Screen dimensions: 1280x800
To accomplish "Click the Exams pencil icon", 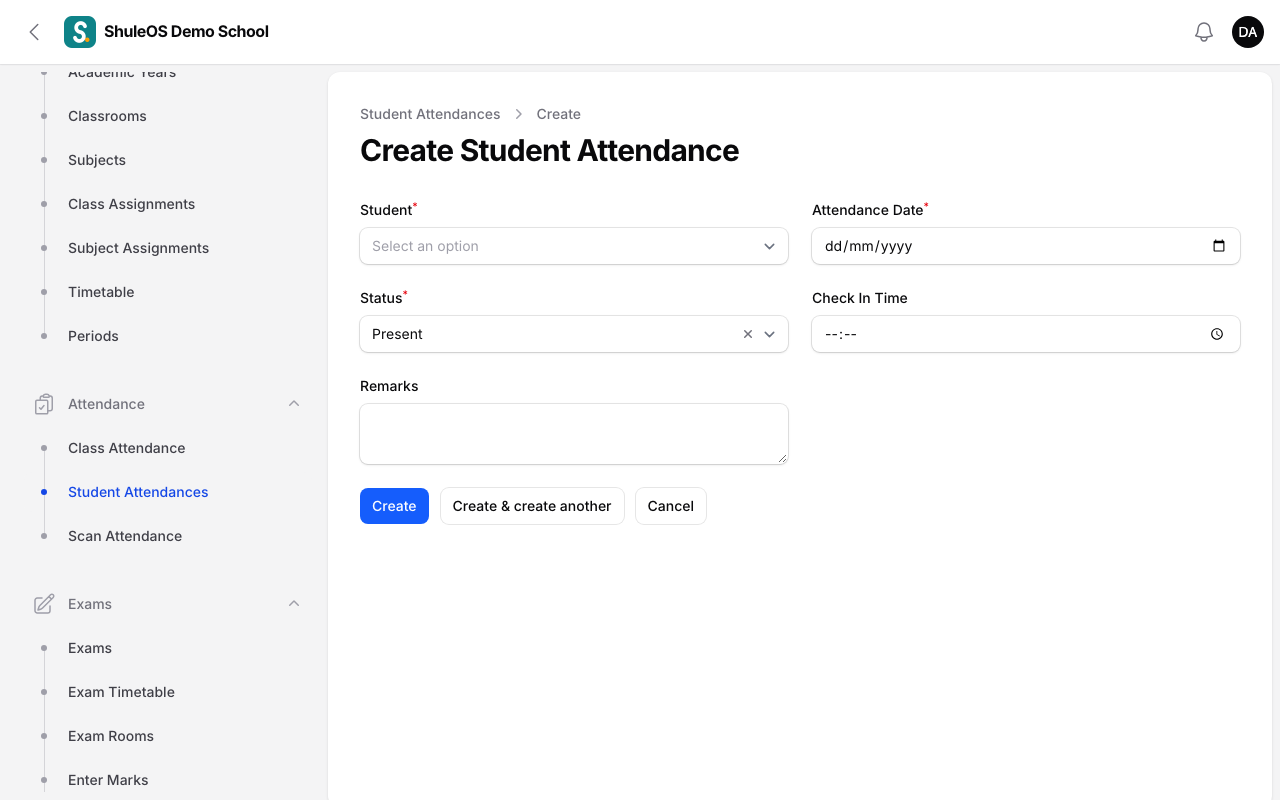I will tap(44, 604).
